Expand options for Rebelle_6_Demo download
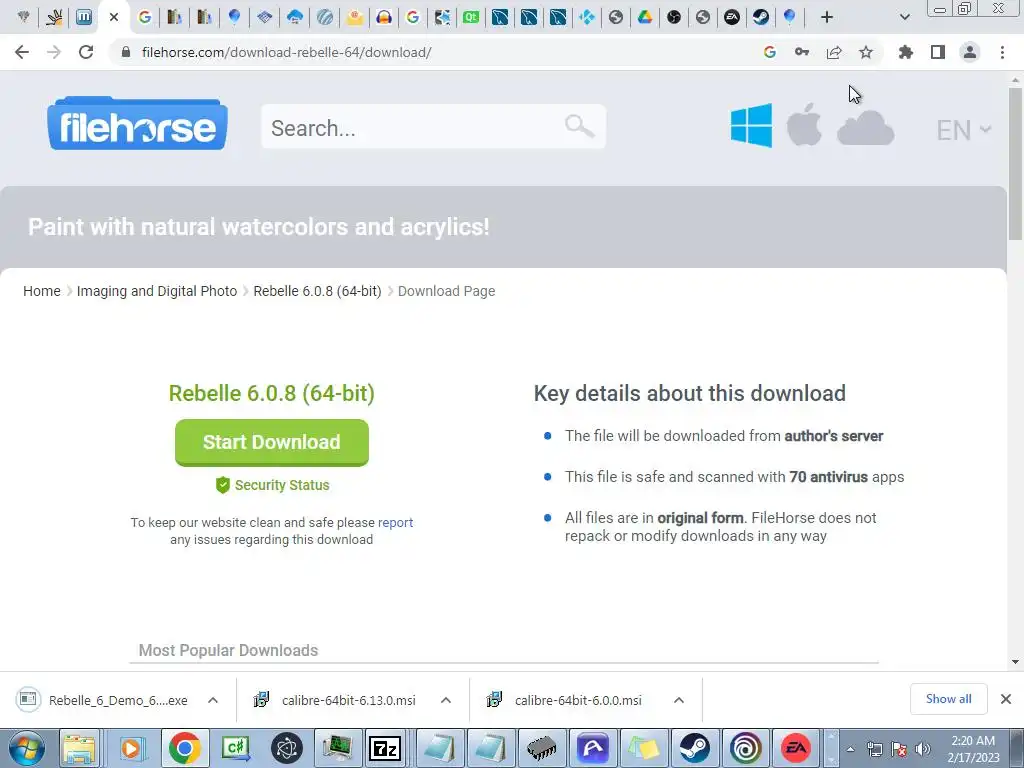The image size is (1024, 768). [x=213, y=700]
